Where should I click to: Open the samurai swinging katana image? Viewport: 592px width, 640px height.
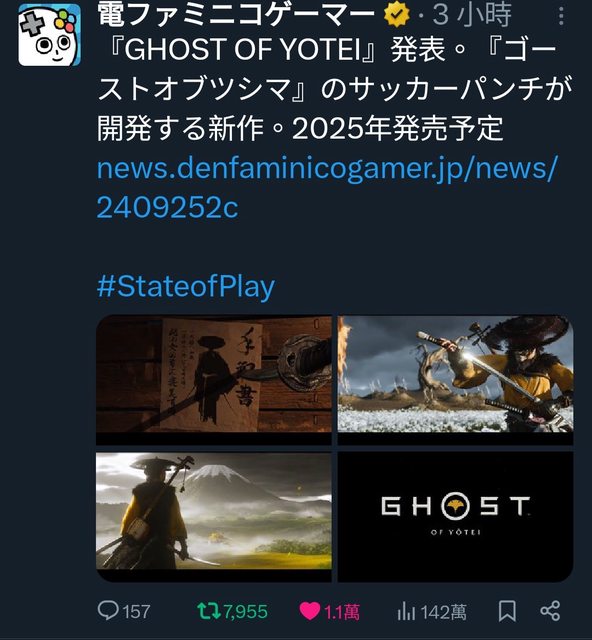click(456, 380)
